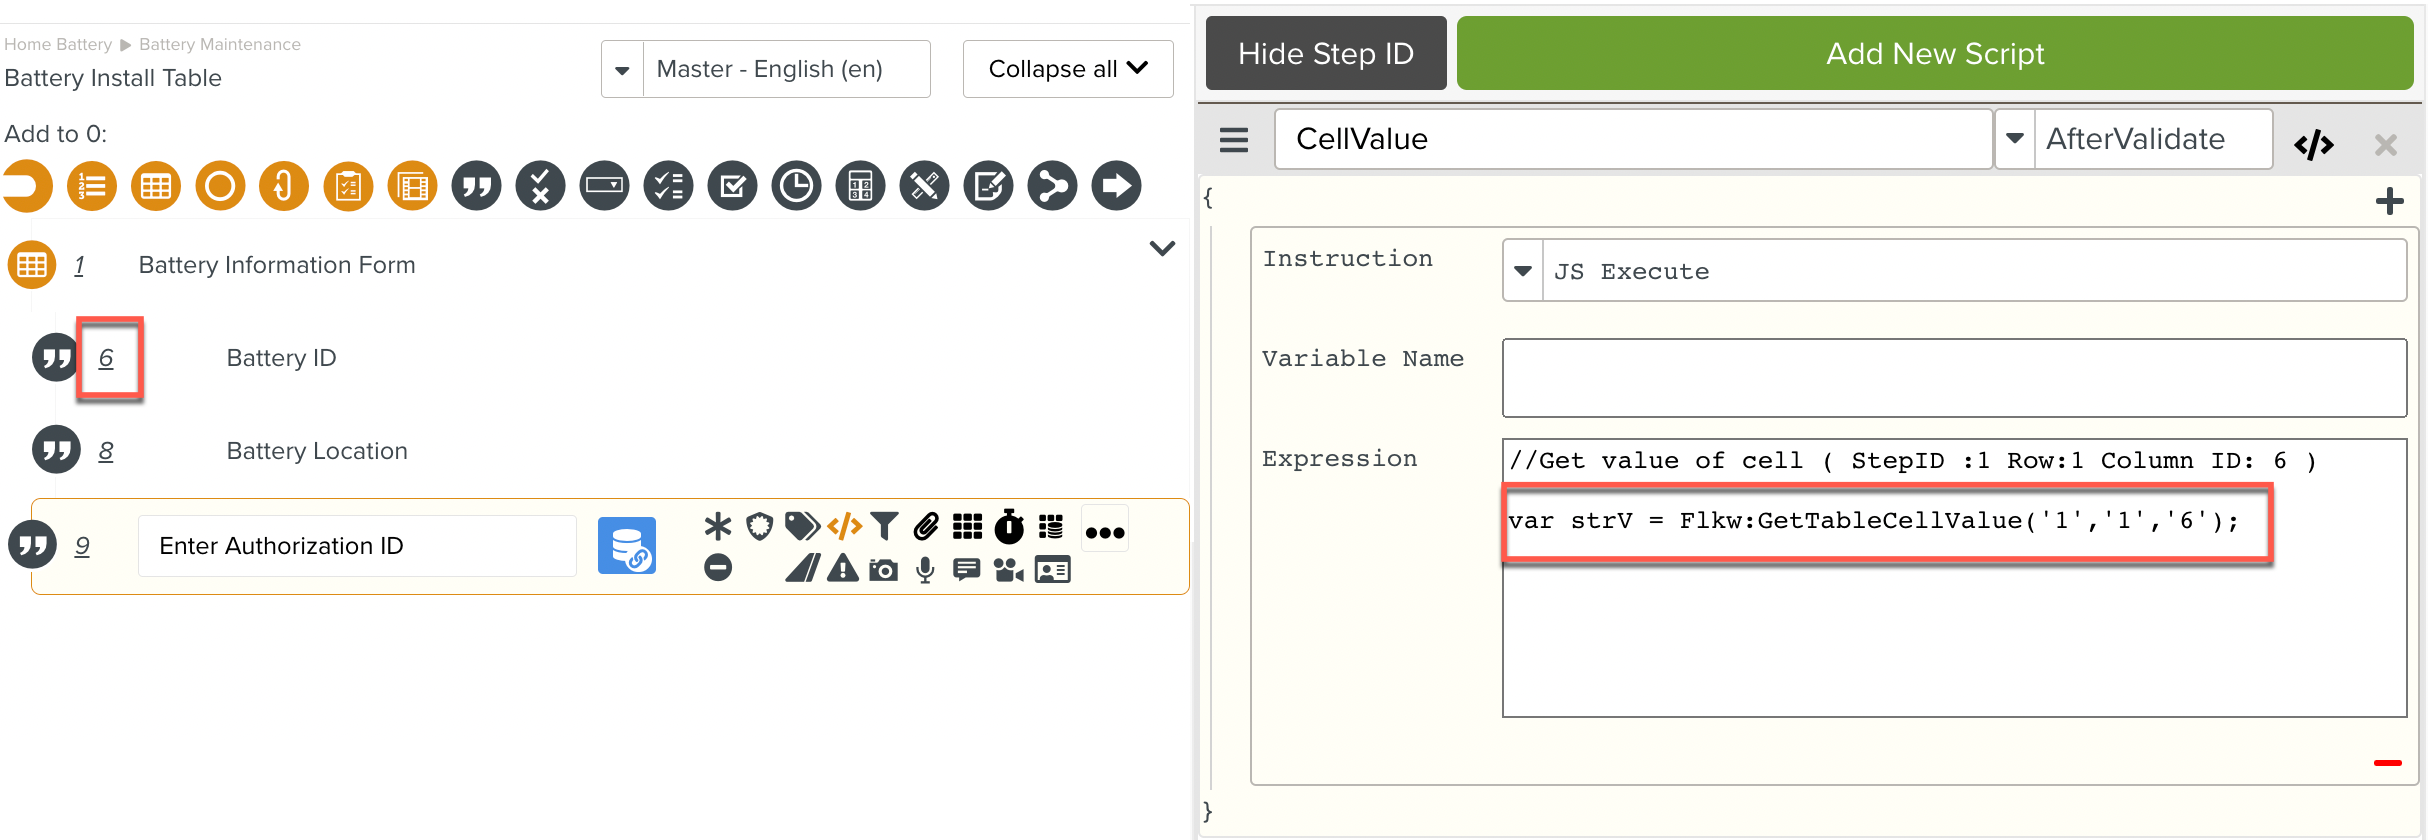Click the checkbox step icon in toolbar
This screenshot has width=2428, height=840.
[x=732, y=186]
